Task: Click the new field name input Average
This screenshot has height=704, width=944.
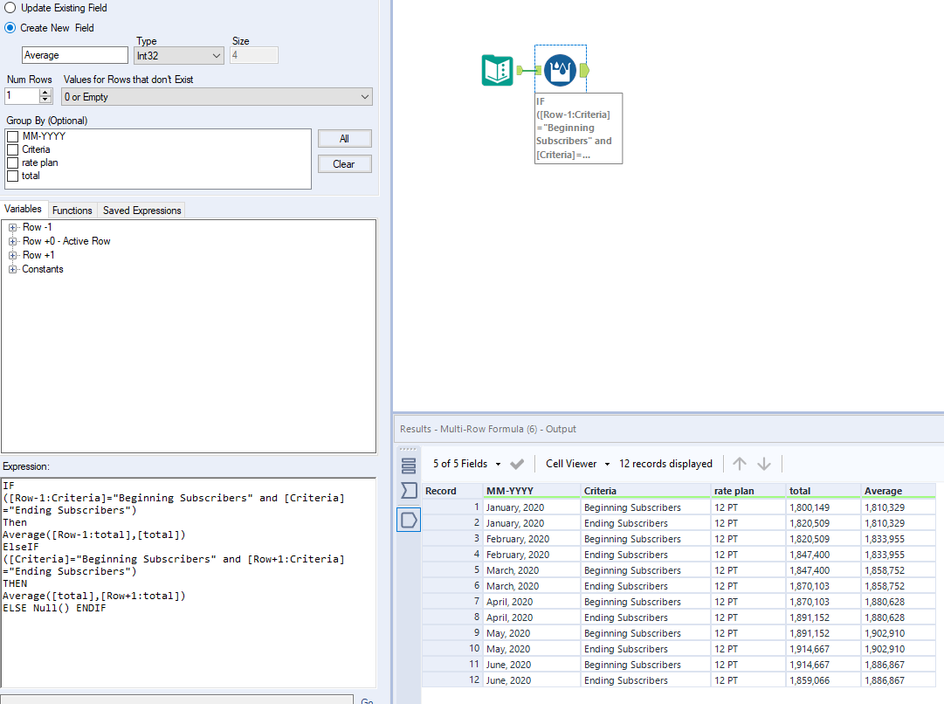Action: [x=75, y=55]
